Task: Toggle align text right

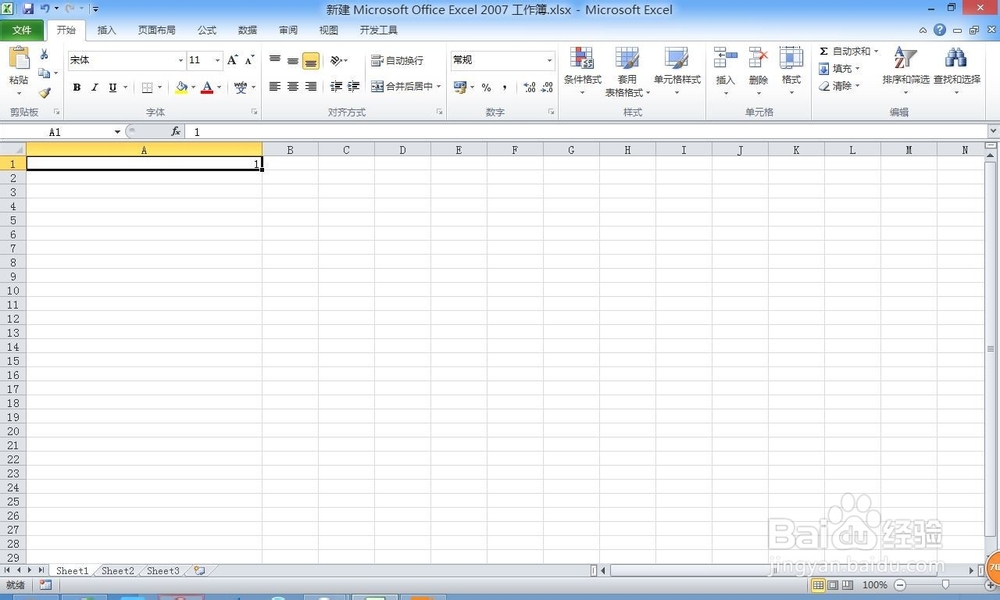Action: tap(311, 86)
